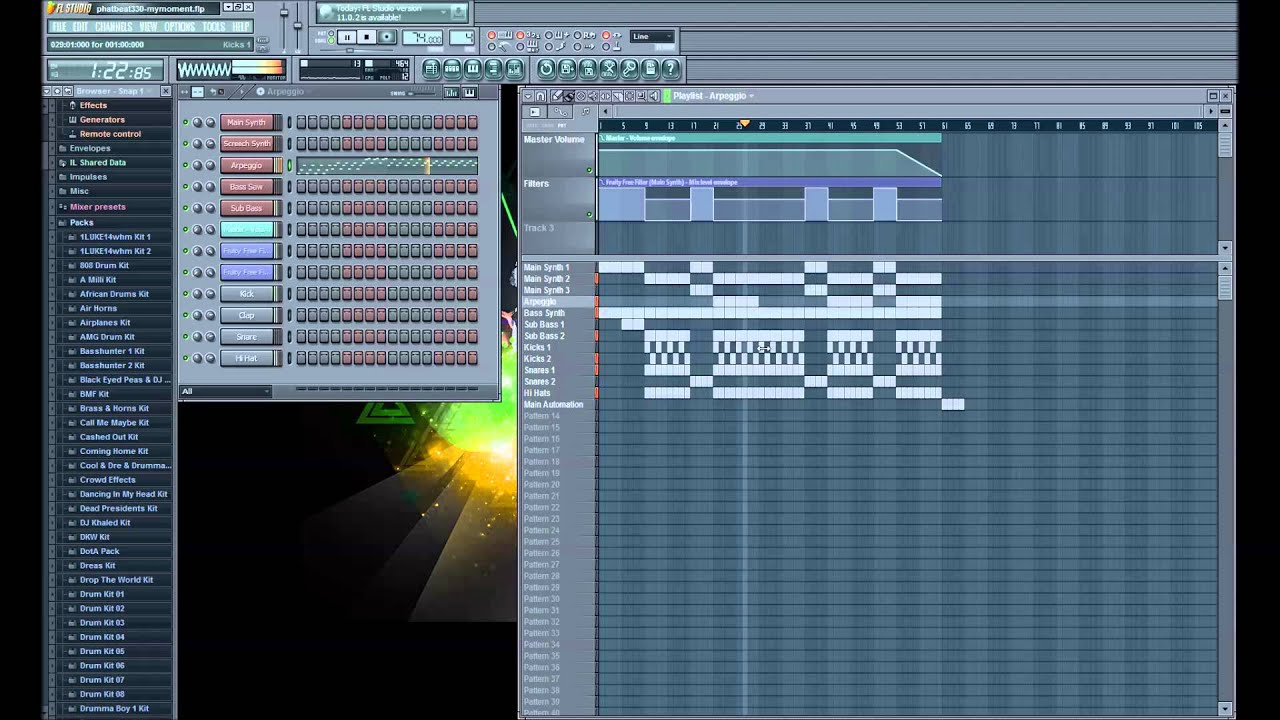Open the EDIT menu
1280x720 pixels.
point(80,27)
